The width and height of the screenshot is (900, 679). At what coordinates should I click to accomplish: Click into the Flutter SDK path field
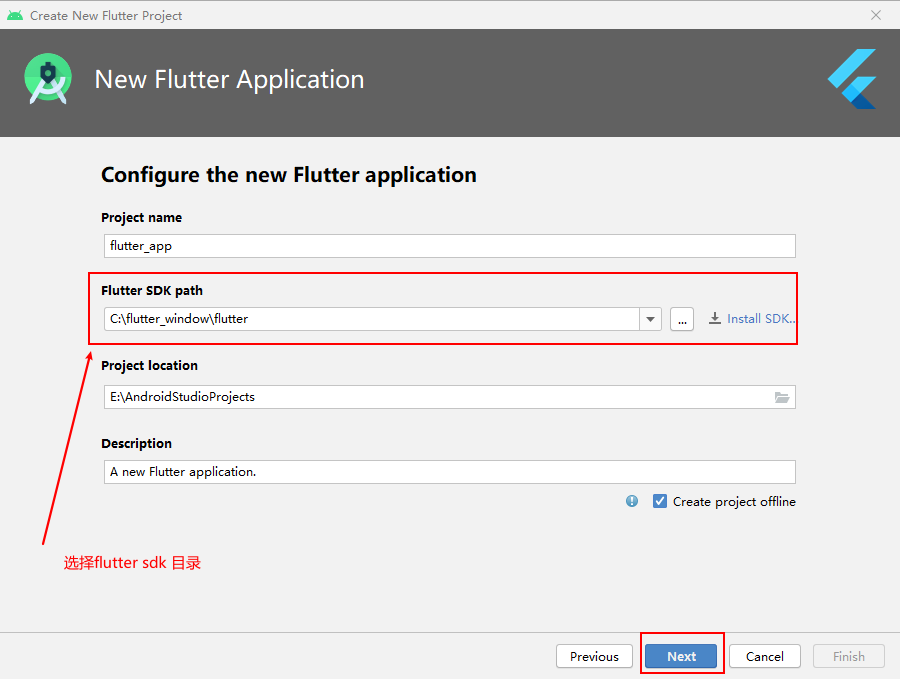pos(371,319)
